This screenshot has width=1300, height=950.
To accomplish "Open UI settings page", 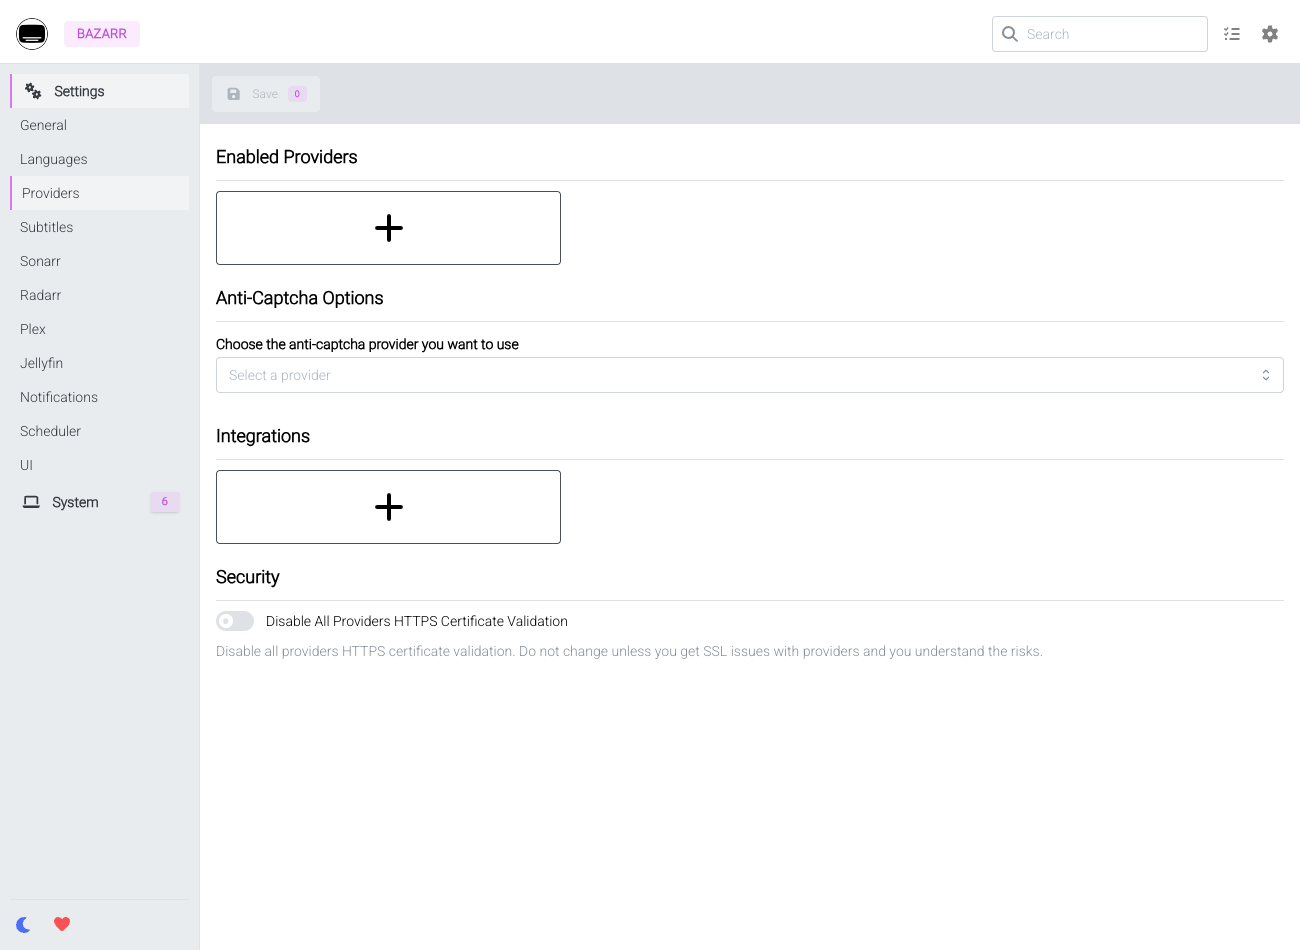I will (x=100, y=465).
